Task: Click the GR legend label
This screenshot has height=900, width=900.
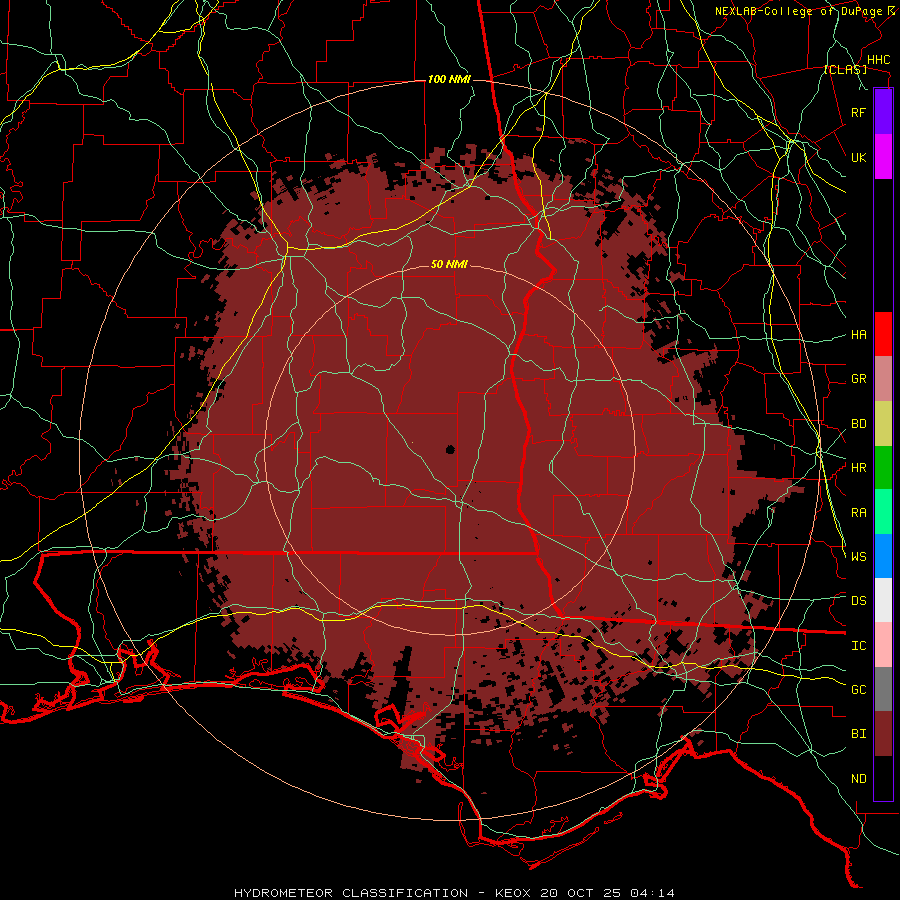Action: pos(858,379)
